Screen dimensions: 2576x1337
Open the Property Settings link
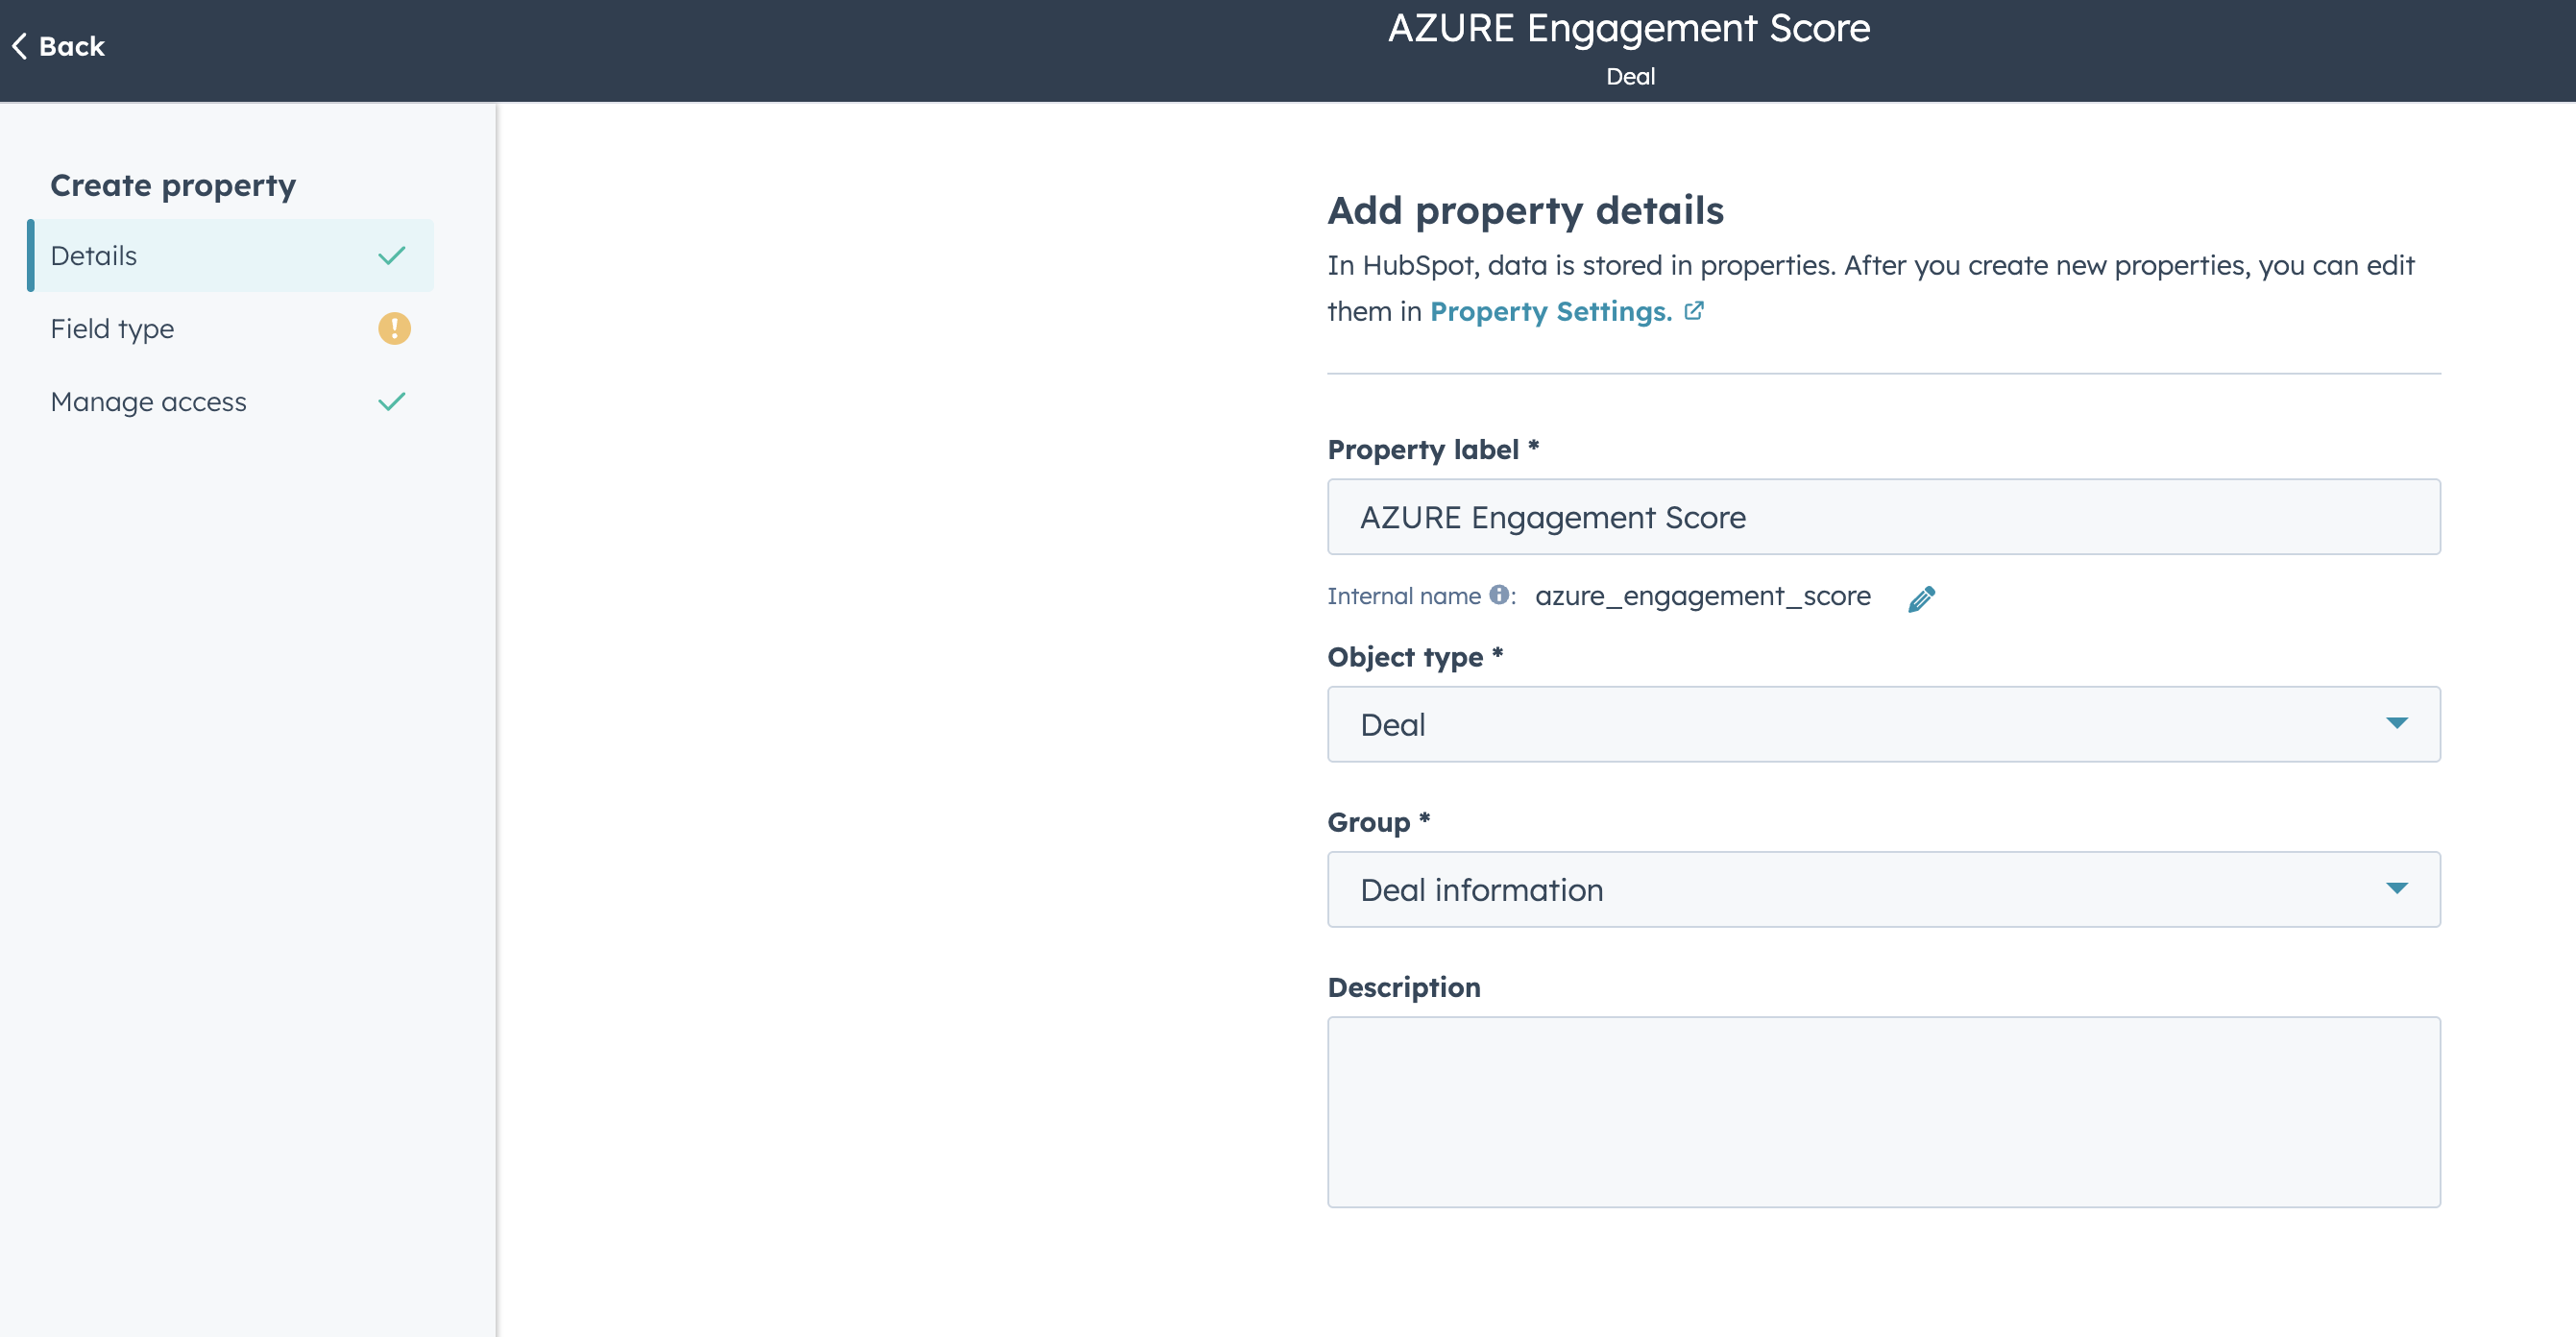click(x=1550, y=312)
